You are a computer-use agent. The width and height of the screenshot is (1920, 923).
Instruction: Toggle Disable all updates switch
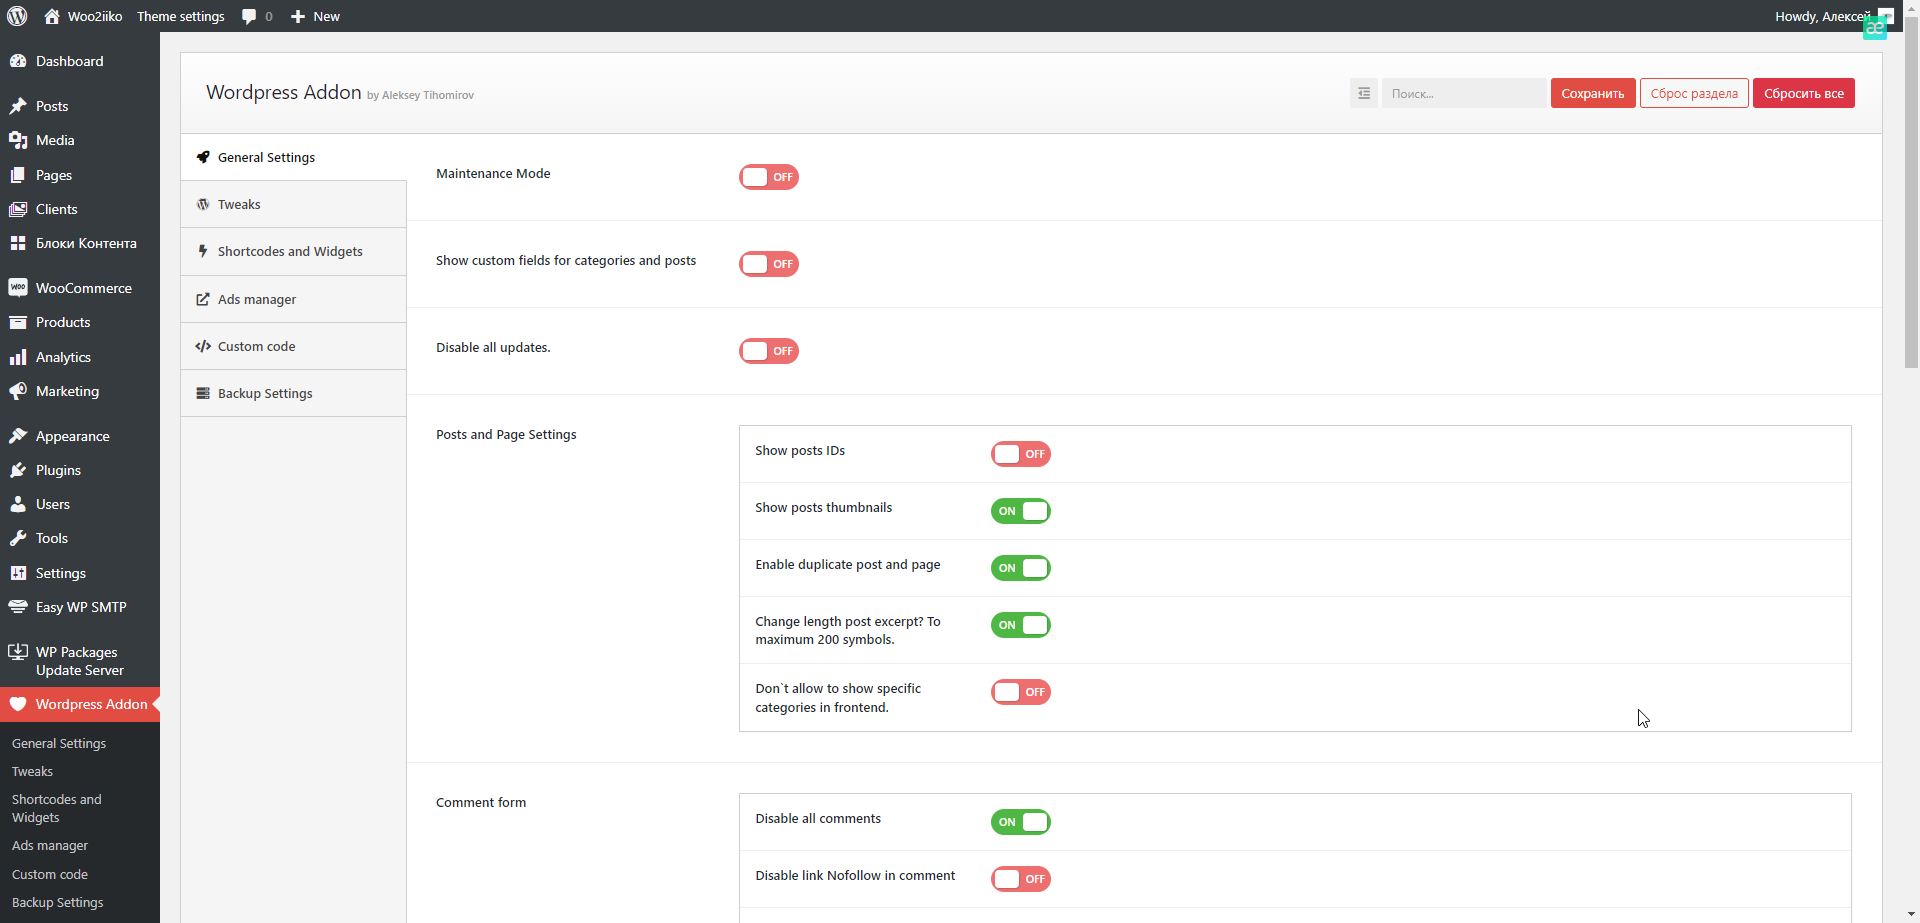[769, 351]
